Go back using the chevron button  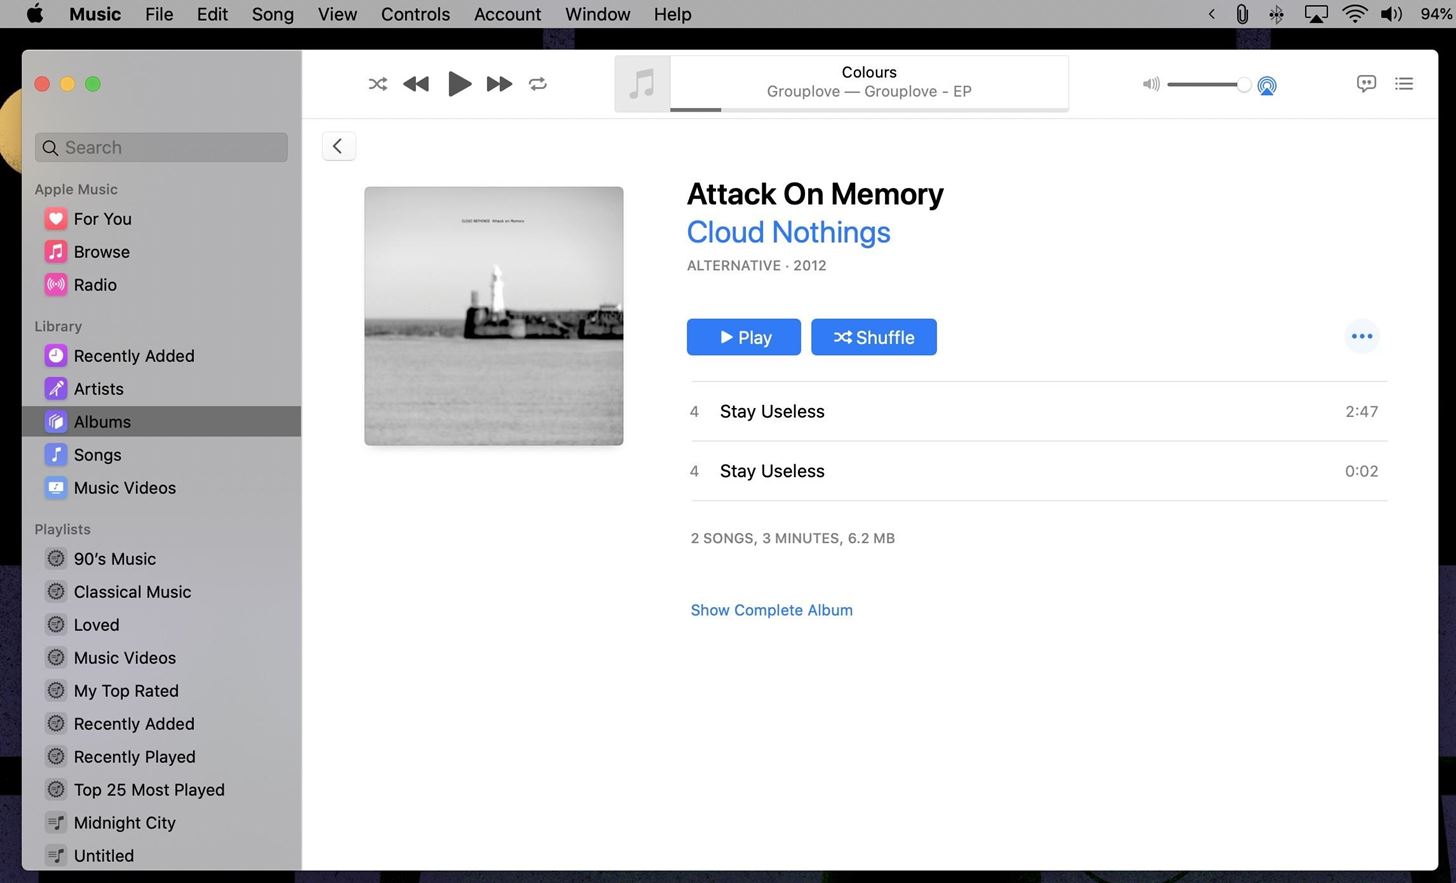(x=338, y=146)
